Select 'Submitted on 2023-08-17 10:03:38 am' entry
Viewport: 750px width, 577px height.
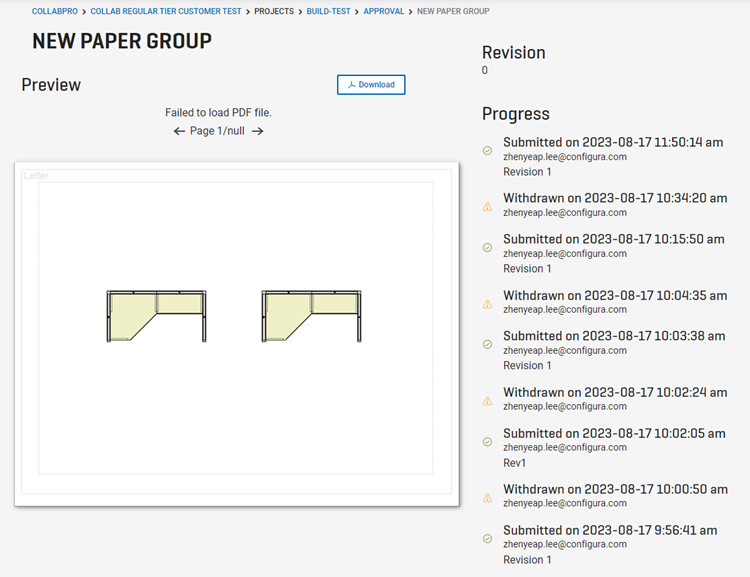pos(614,336)
